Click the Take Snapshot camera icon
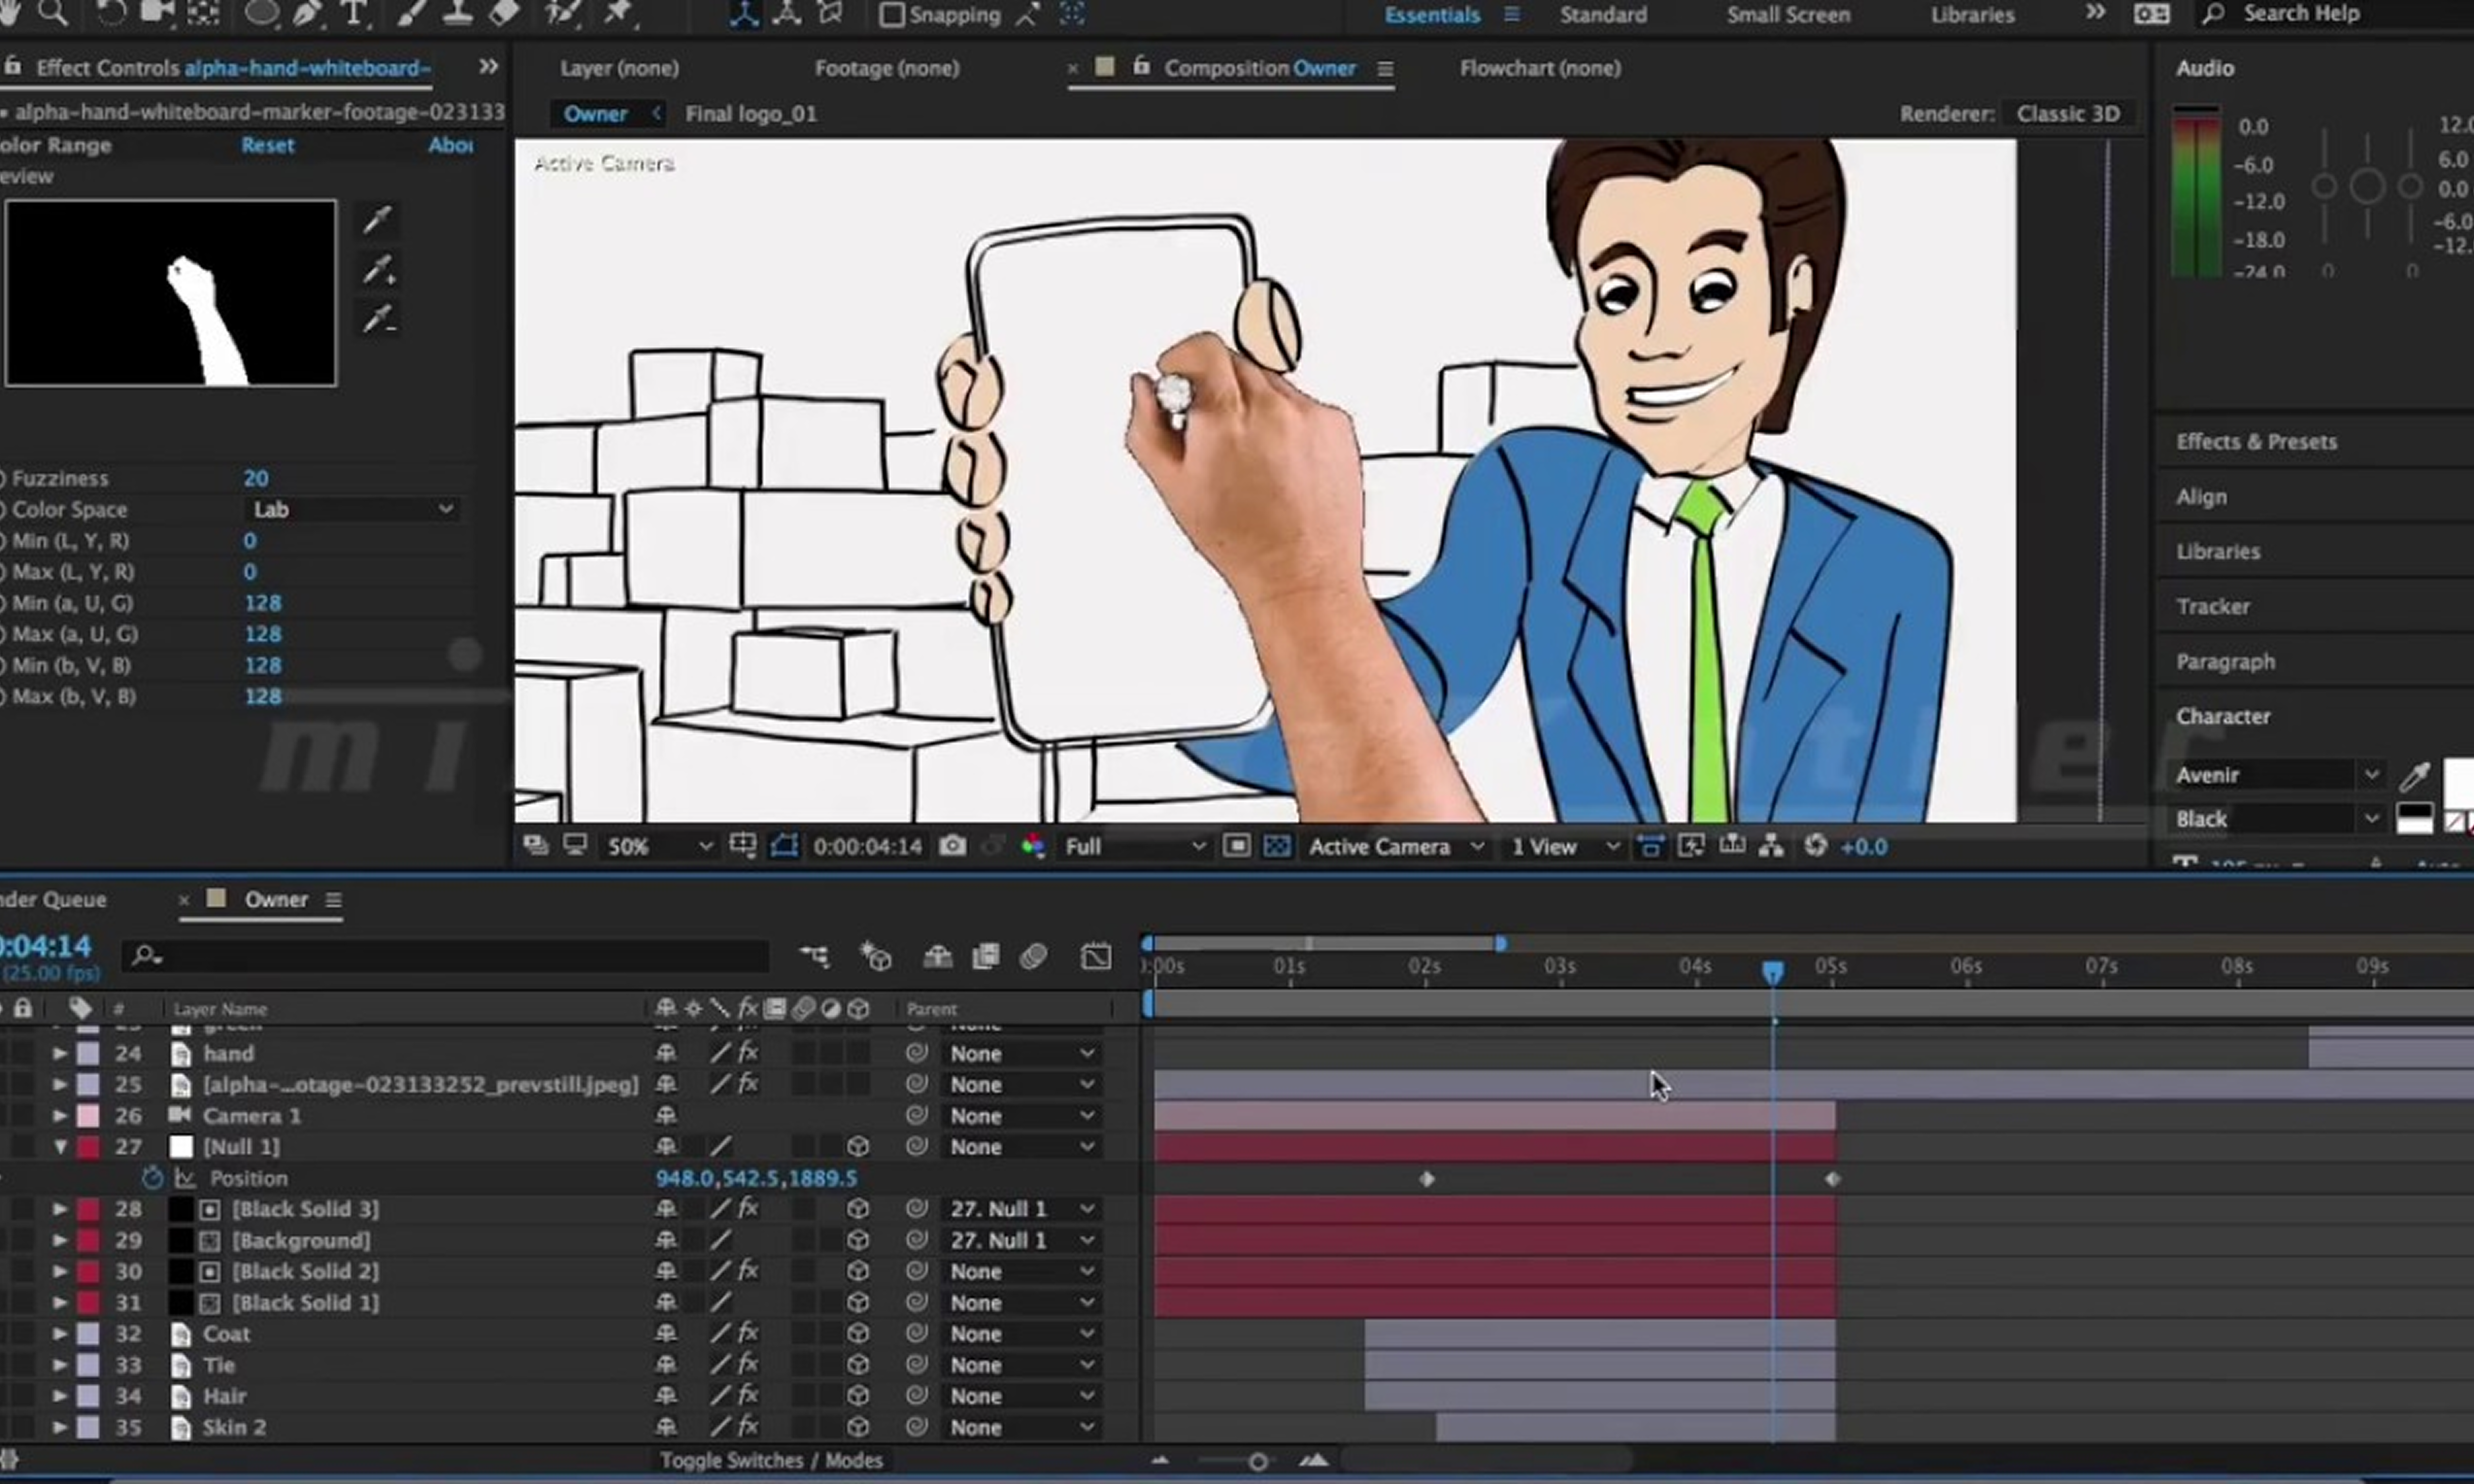The width and height of the screenshot is (2474, 1484). click(952, 847)
